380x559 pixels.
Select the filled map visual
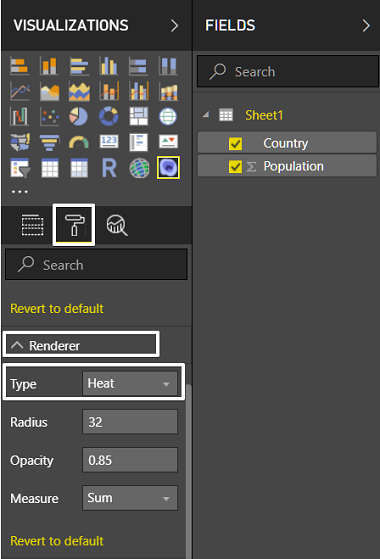coord(19,142)
